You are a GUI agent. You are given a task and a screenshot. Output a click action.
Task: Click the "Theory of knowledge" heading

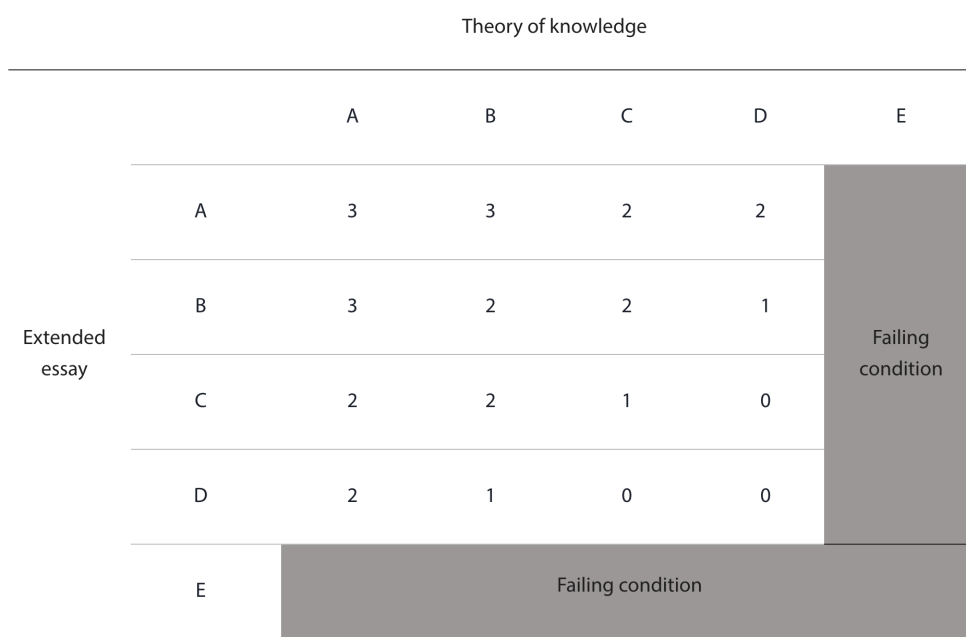click(x=553, y=28)
